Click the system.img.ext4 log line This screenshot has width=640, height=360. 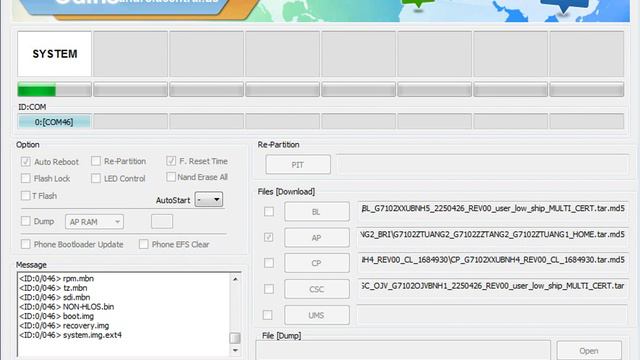[x=70, y=335]
